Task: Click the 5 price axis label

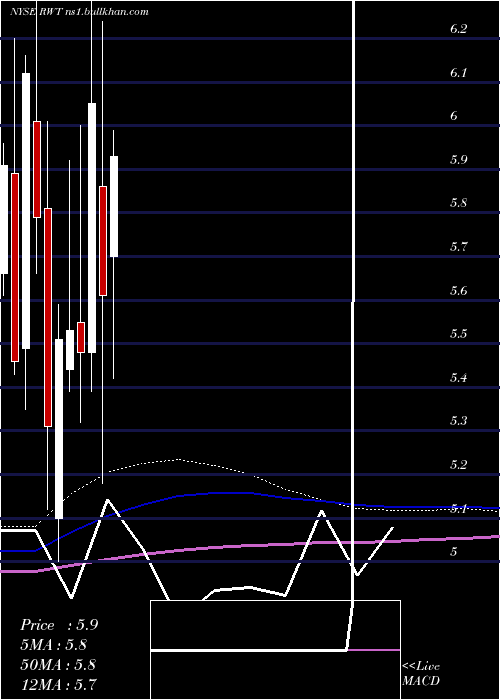Action: point(454,552)
